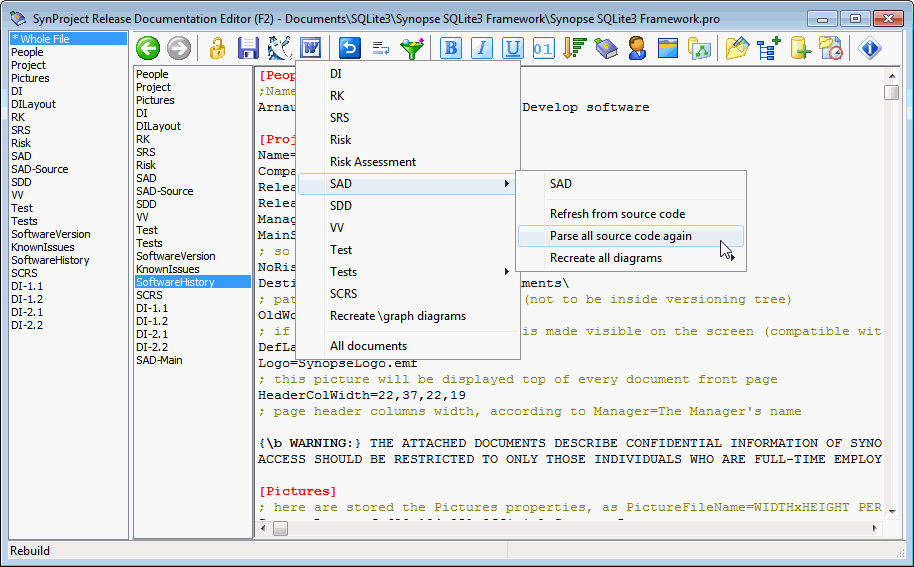Viewport: 914px width, 567px height.
Task: Select Risk Assessment in the menu
Action: coord(373,162)
